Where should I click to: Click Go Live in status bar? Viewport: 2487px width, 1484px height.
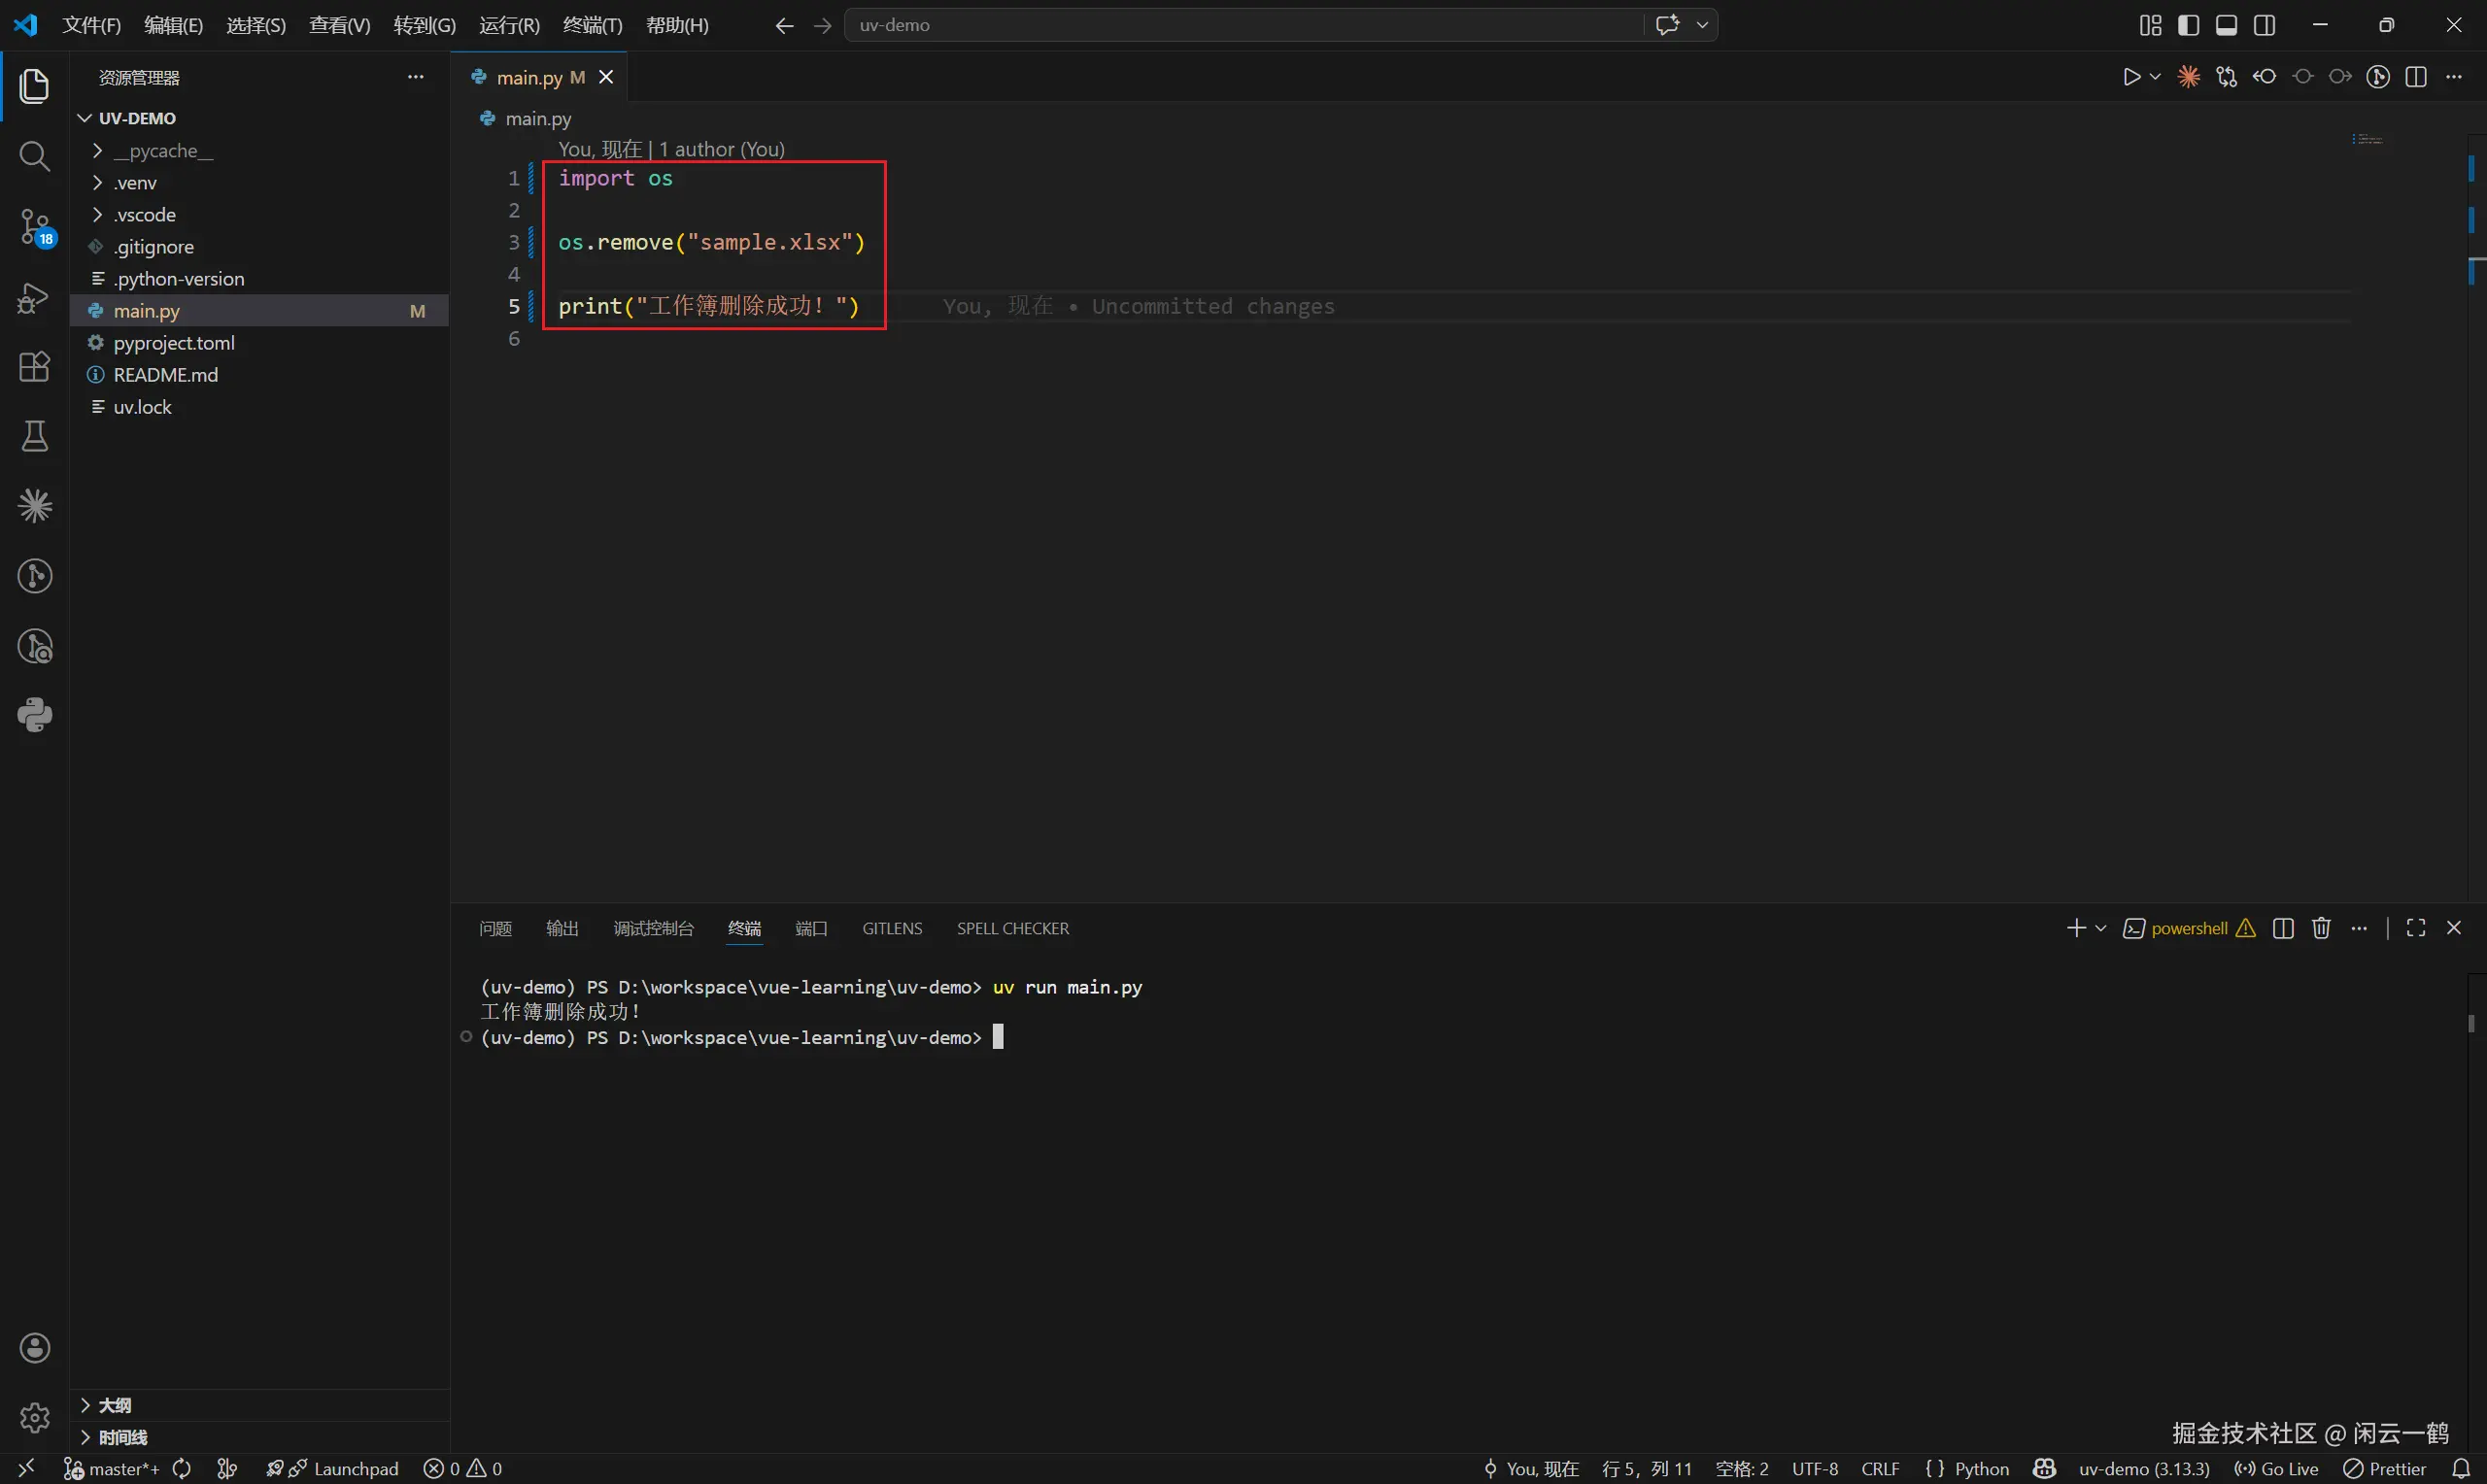pyautogui.click(x=2277, y=1468)
